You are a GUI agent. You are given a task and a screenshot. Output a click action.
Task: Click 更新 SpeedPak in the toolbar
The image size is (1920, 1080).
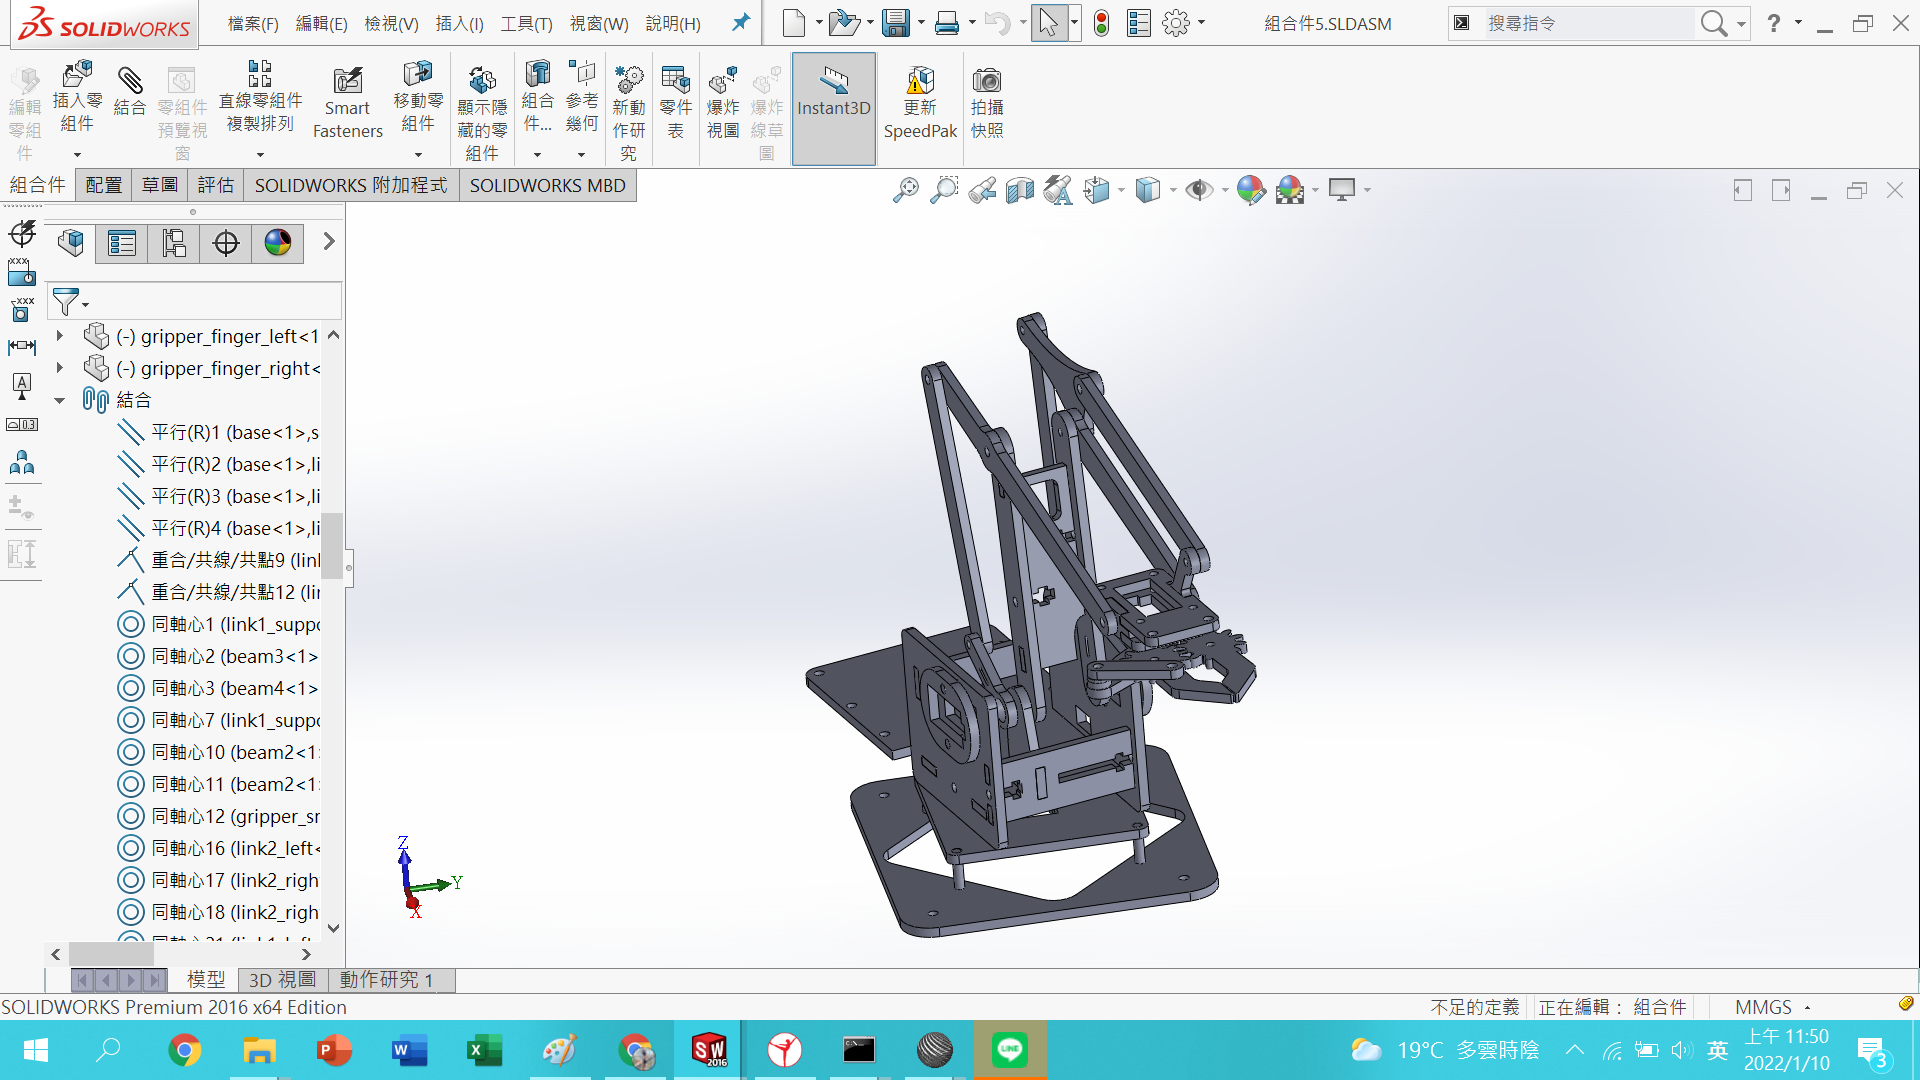coord(919,100)
